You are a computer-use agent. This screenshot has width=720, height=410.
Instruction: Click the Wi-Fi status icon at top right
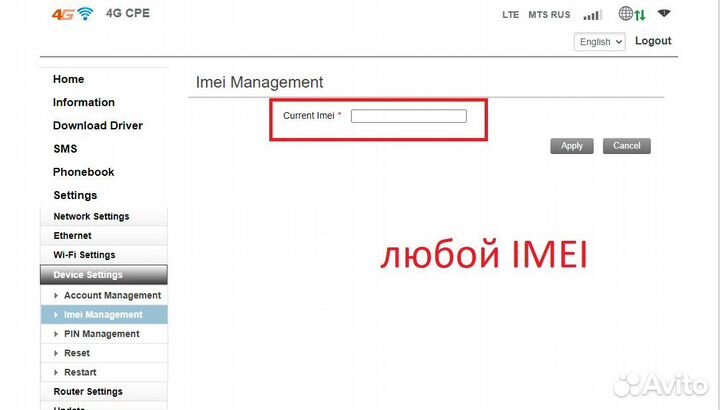pos(664,13)
